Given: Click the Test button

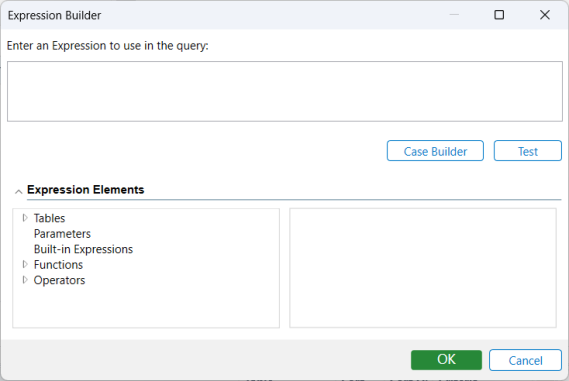Looking at the screenshot, I should pos(528,151).
